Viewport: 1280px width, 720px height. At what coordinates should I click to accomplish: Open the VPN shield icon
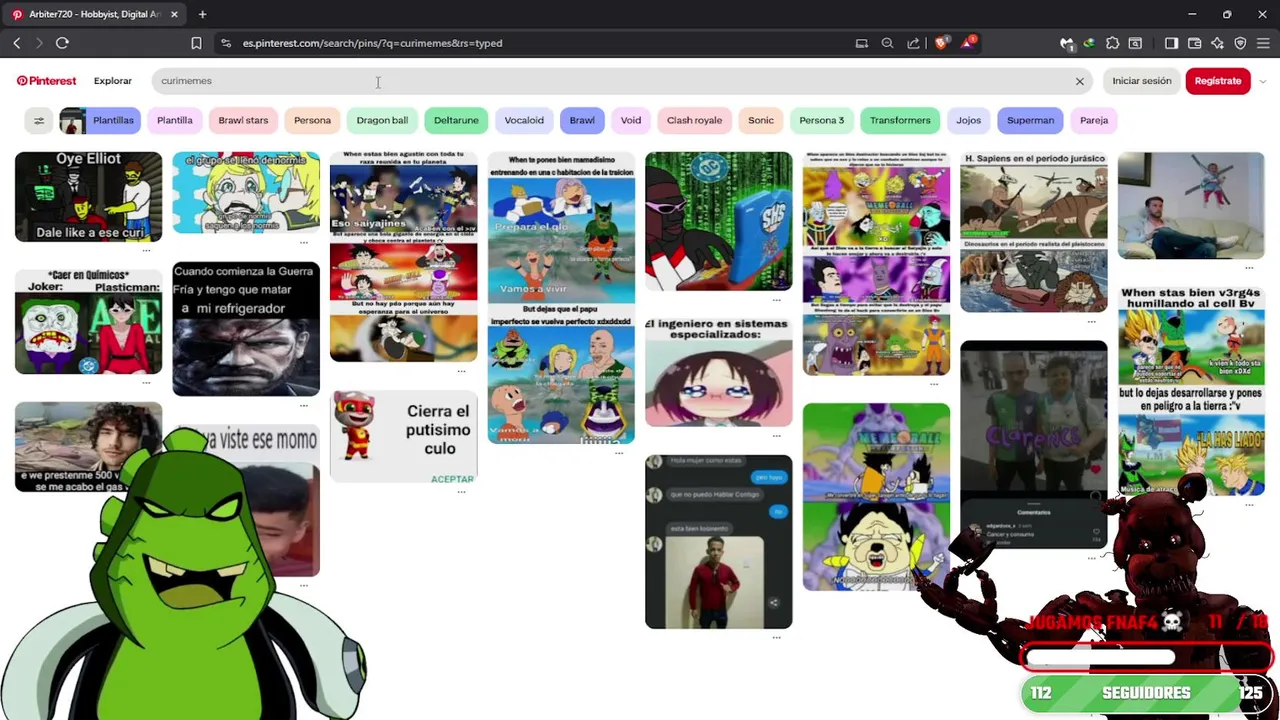1240,43
